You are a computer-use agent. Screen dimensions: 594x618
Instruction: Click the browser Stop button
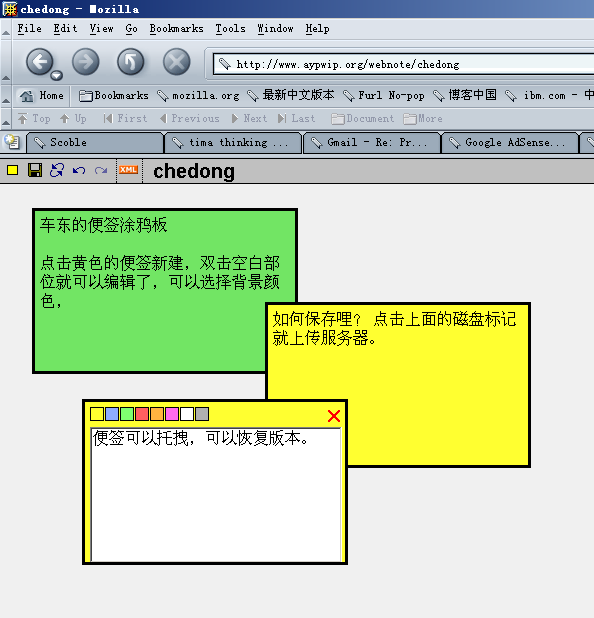(177, 62)
